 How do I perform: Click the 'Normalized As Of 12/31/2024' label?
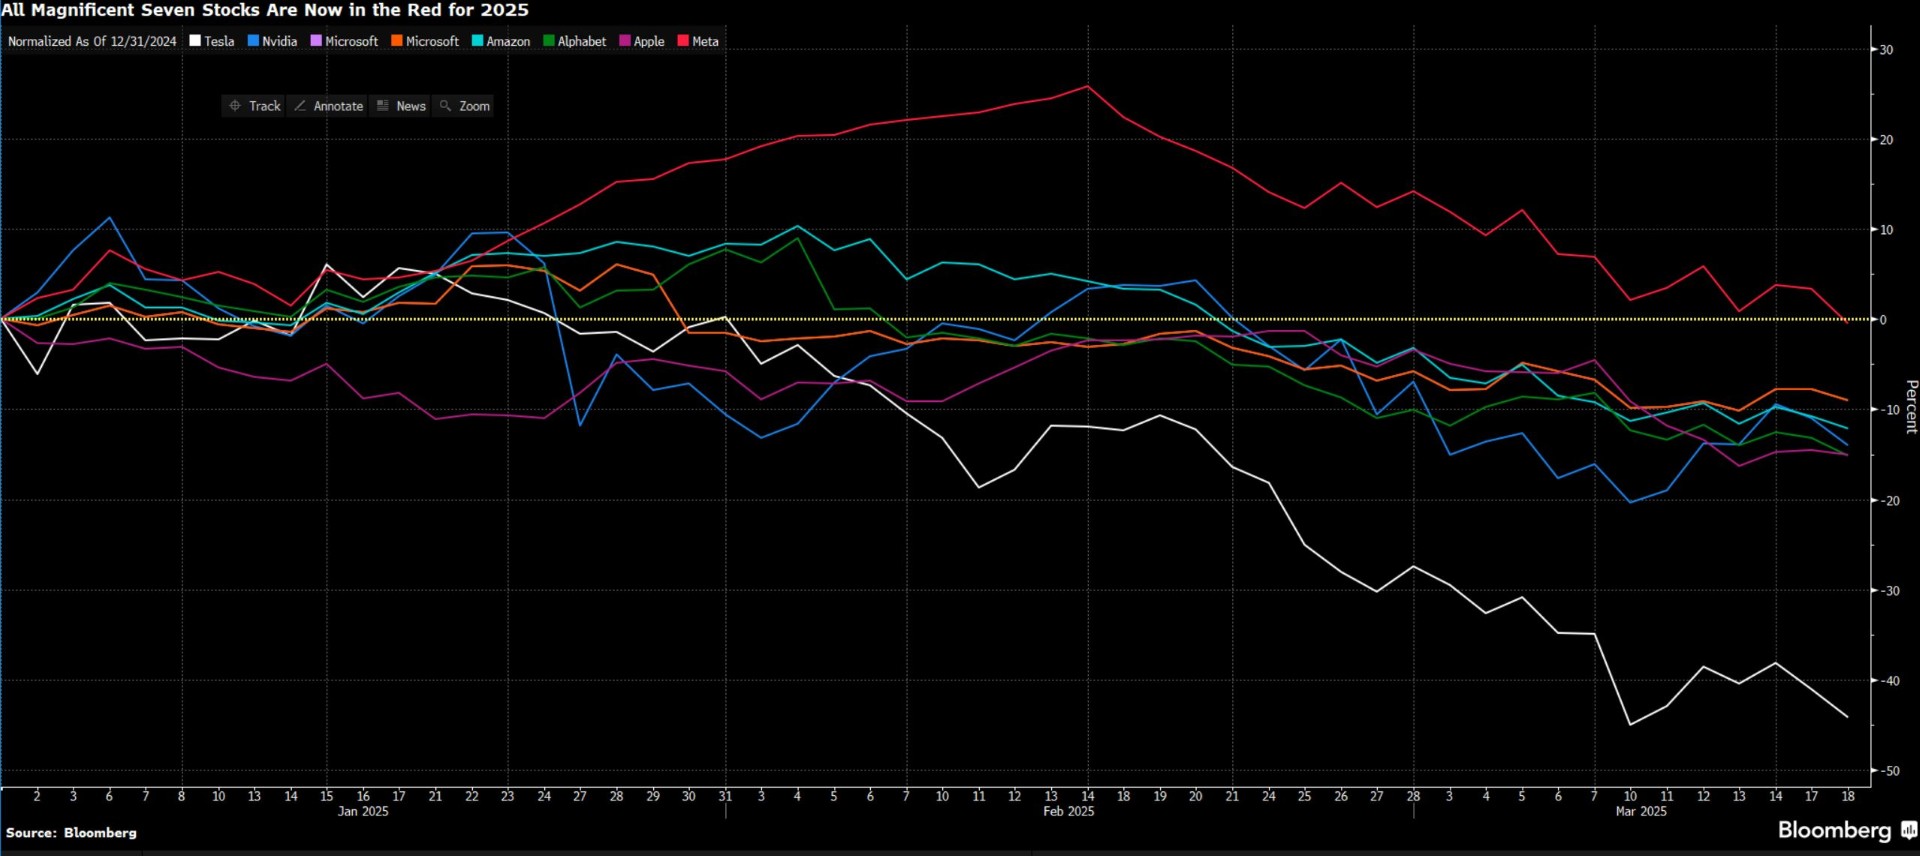pyautogui.click(x=92, y=41)
